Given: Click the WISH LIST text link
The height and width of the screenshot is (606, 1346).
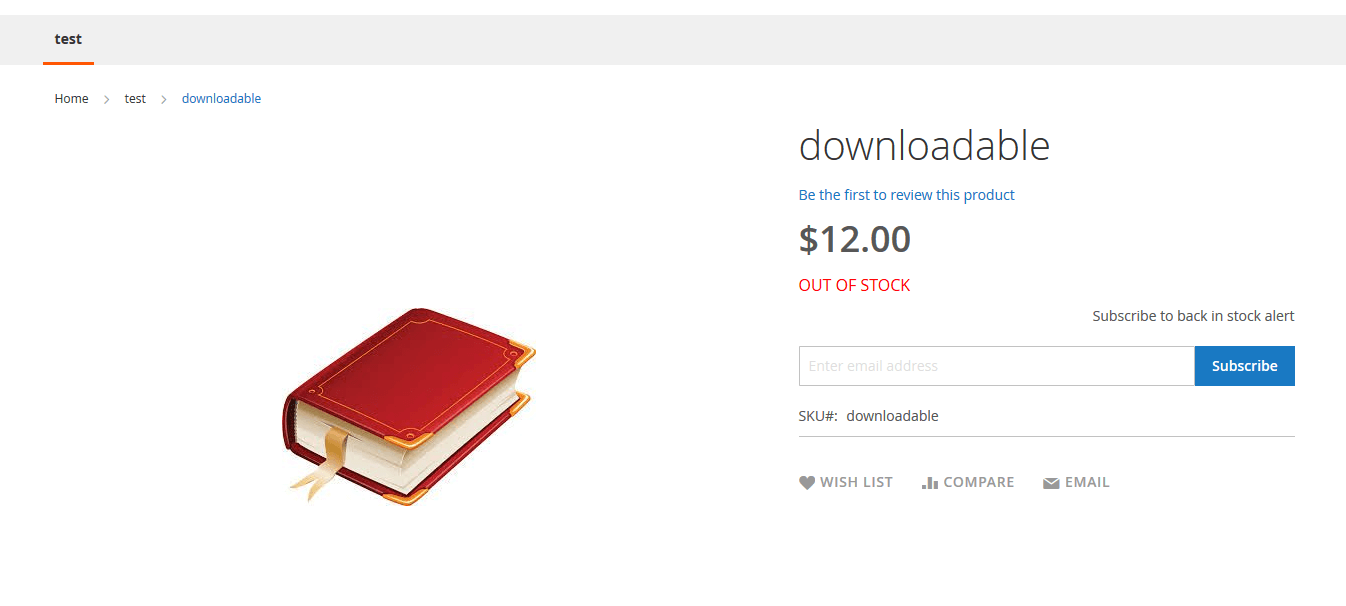Looking at the screenshot, I should click(x=856, y=483).
